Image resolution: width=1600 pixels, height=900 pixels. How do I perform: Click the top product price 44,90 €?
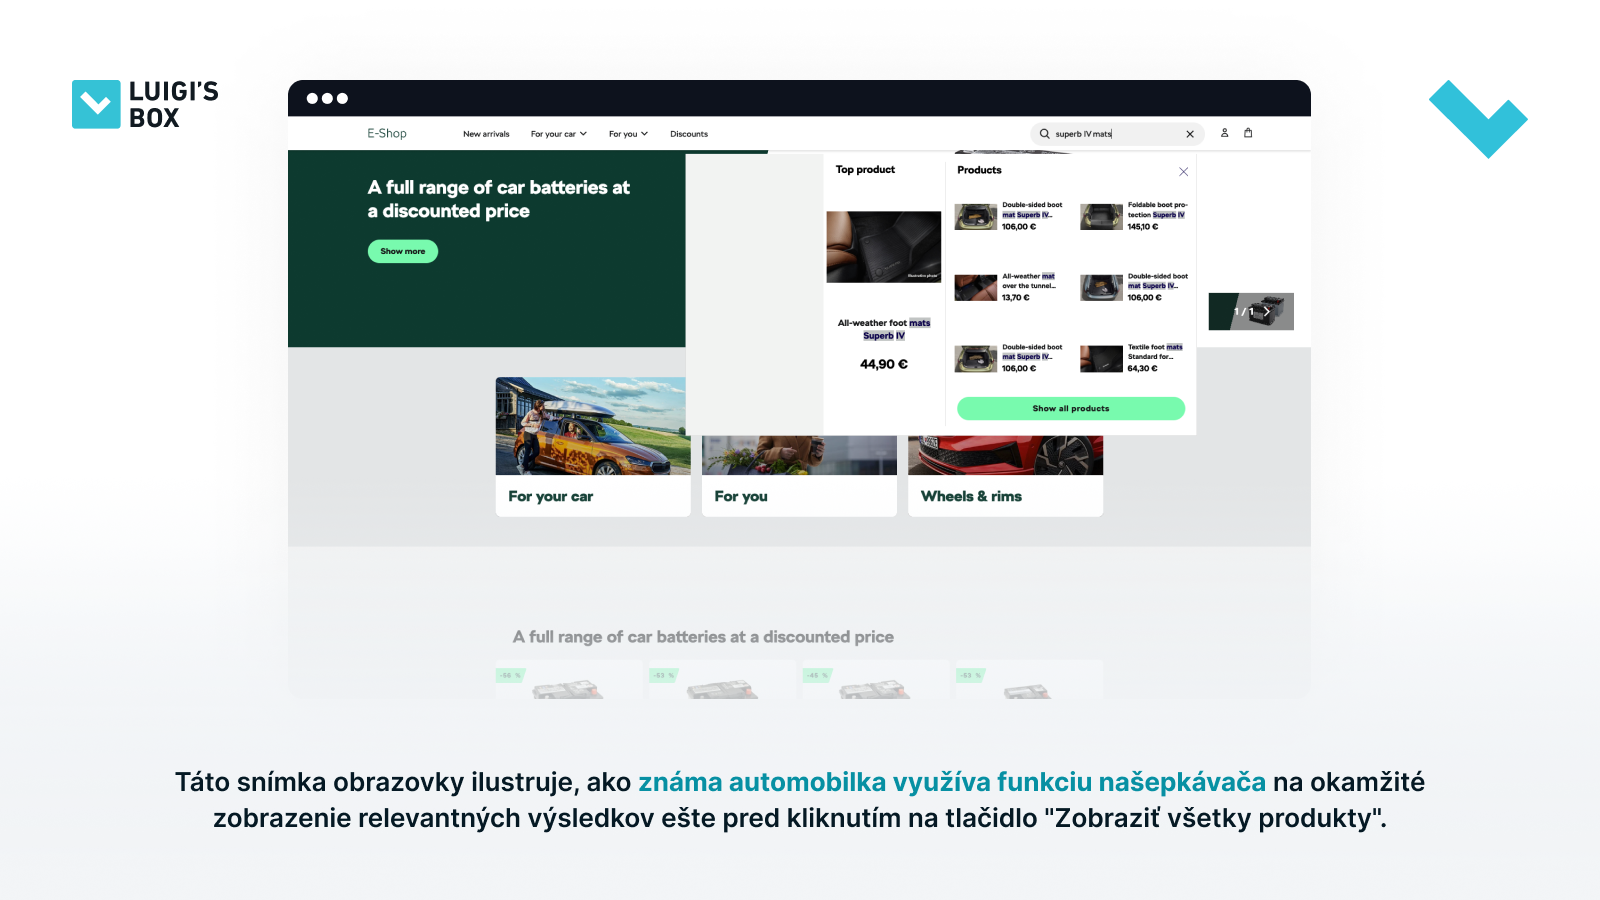[884, 364]
